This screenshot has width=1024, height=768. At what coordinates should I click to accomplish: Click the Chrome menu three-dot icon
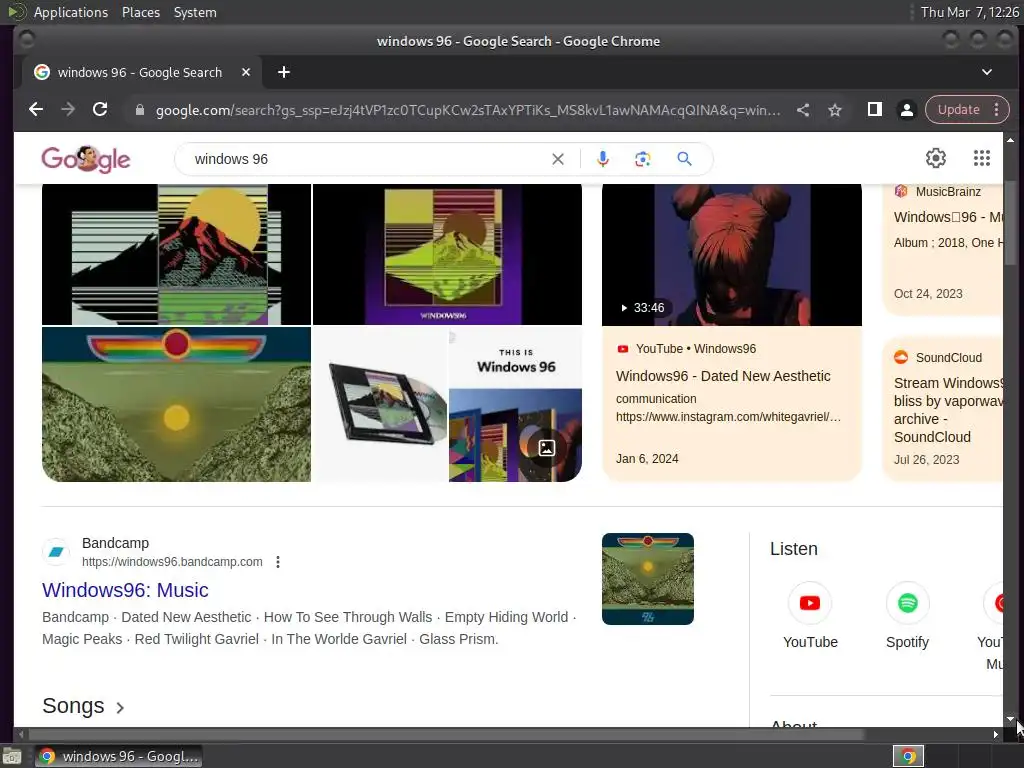[x=997, y=110]
